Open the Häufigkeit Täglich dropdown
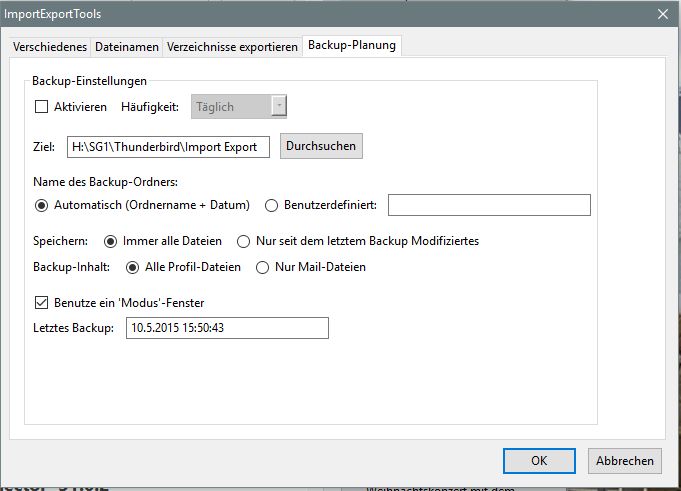This screenshot has height=491, width=681. point(239,106)
